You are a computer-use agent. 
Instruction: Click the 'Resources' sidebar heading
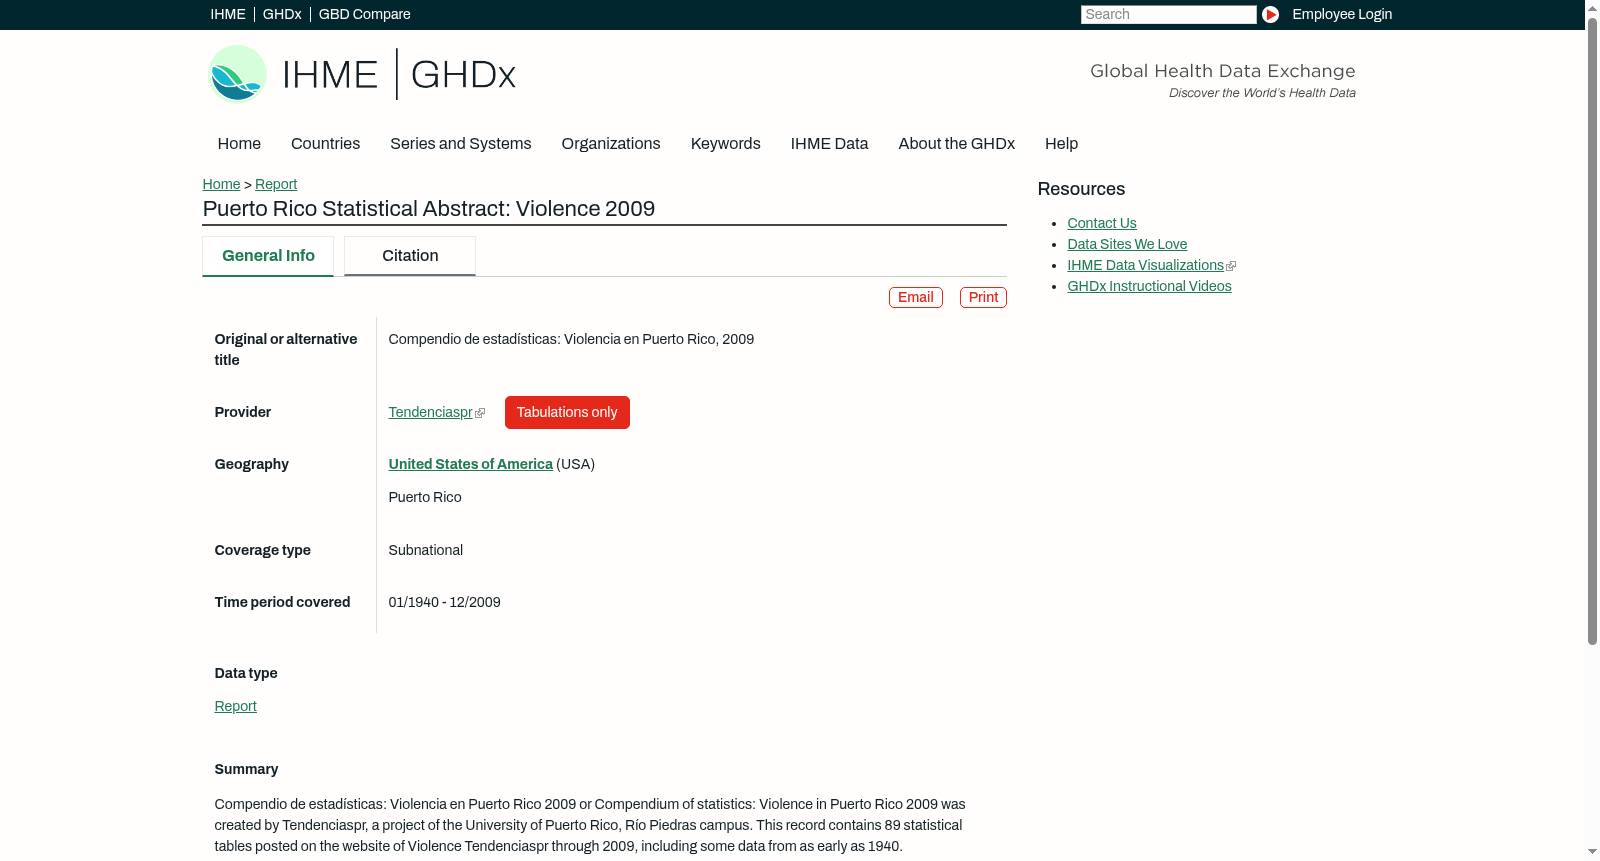pos(1081,190)
